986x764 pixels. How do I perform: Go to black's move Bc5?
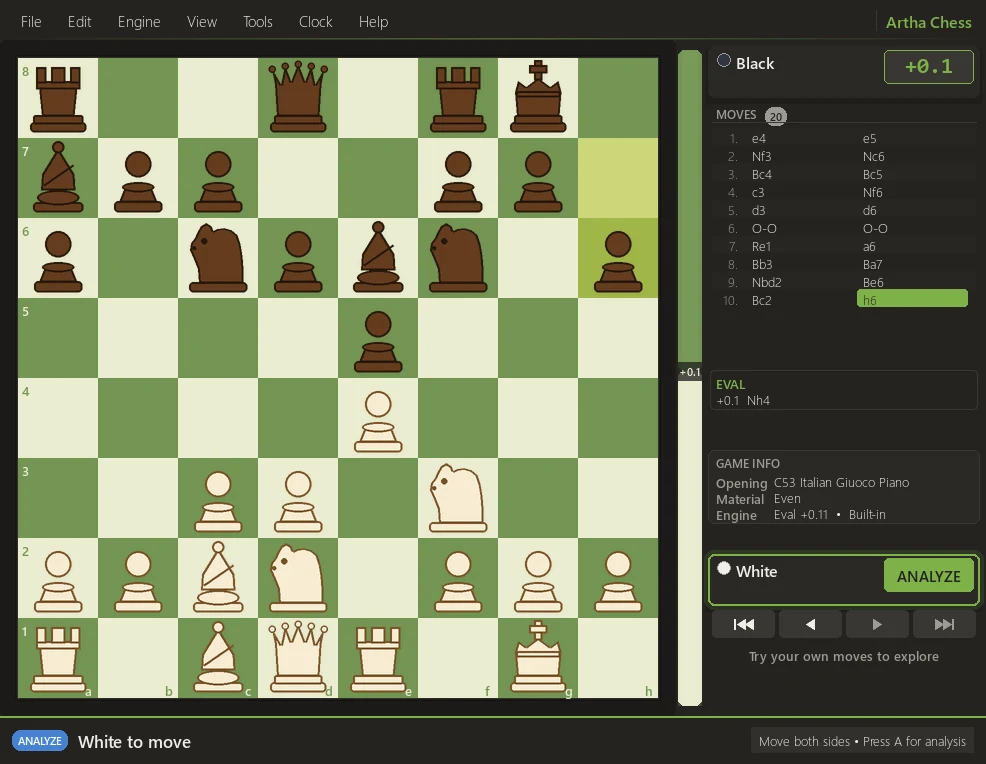872,175
